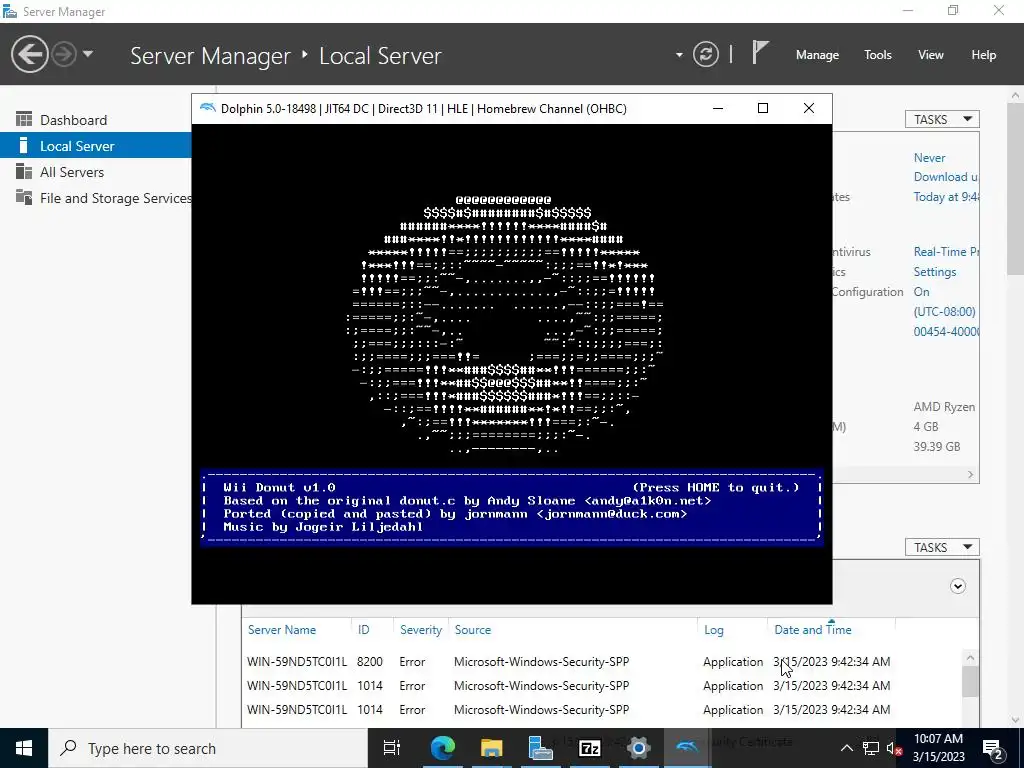Select the event row with ID 8200
The image size is (1024, 768).
pos(601,662)
